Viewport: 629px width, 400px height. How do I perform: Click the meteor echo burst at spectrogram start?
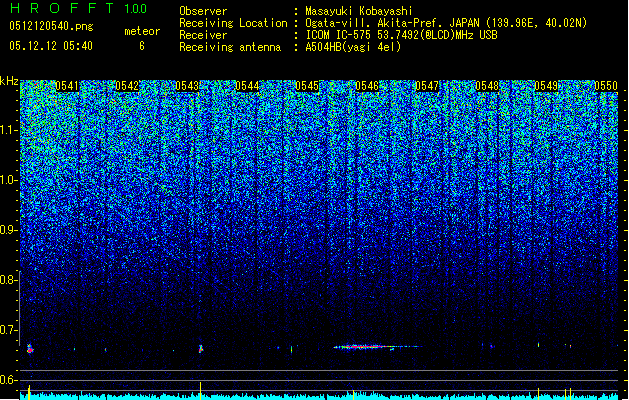30,349
